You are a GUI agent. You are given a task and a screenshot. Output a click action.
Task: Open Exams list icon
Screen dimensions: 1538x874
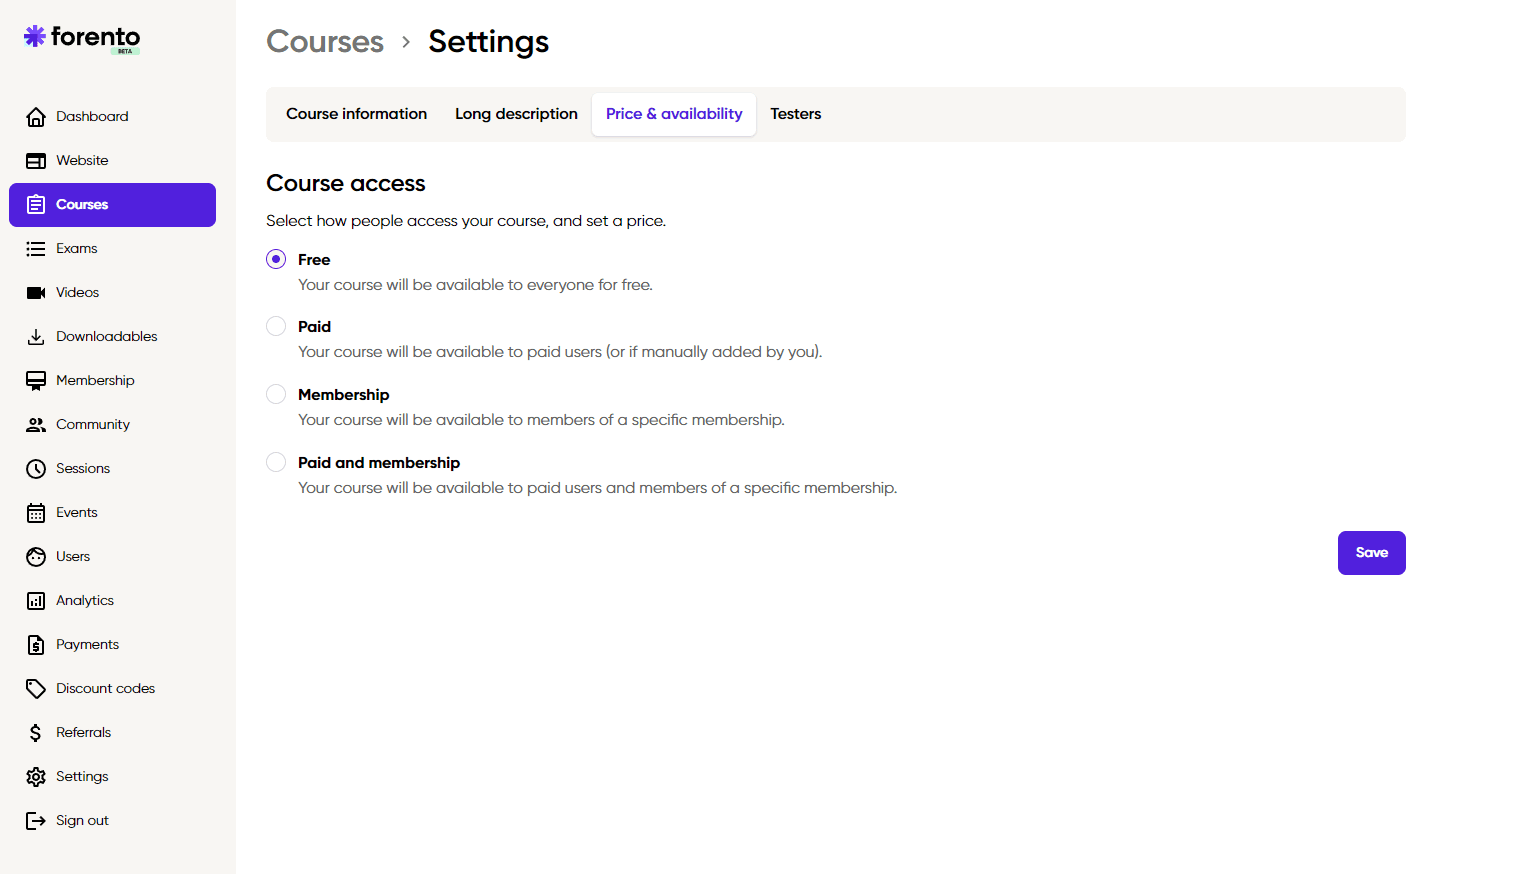[x=36, y=249]
